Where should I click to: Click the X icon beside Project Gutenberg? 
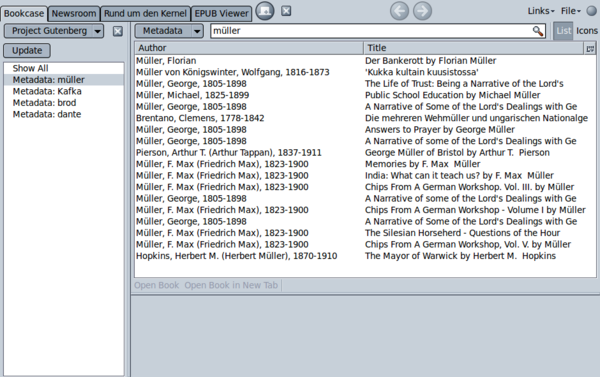pyautogui.click(x=118, y=31)
